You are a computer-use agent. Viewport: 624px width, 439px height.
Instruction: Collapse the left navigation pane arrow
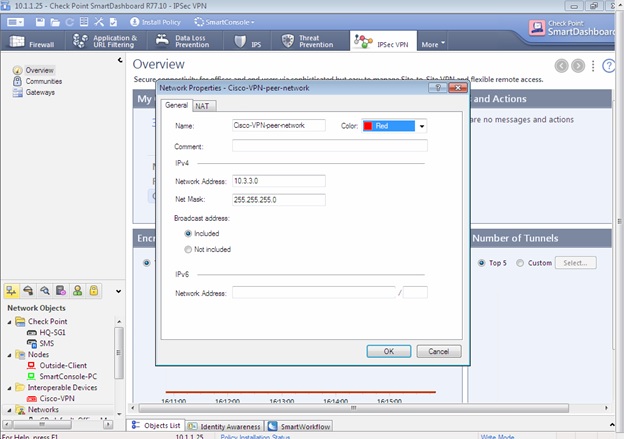[120, 60]
